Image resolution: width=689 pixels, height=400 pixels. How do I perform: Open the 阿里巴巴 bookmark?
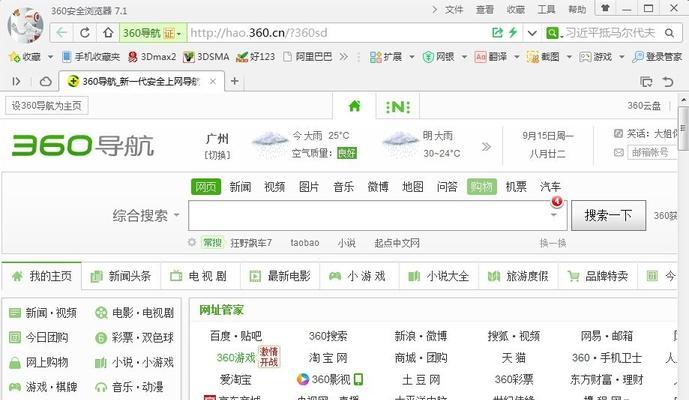(x=307, y=57)
